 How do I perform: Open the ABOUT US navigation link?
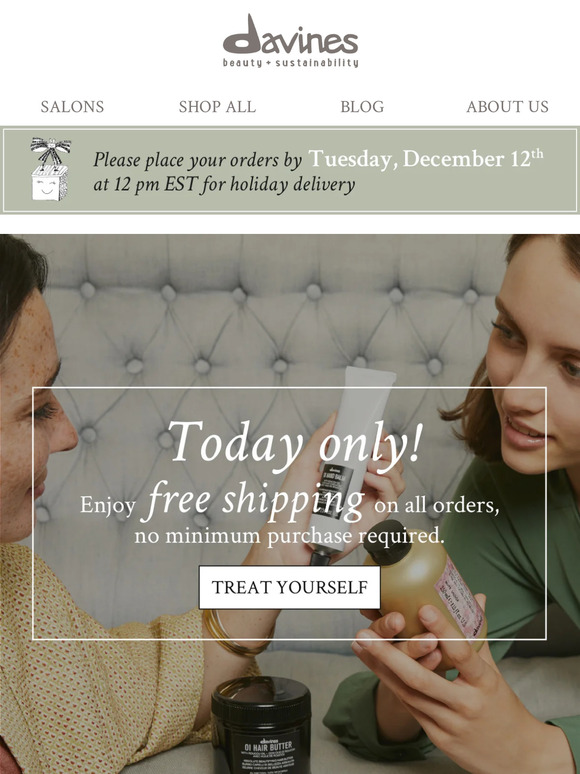[x=507, y=107]
